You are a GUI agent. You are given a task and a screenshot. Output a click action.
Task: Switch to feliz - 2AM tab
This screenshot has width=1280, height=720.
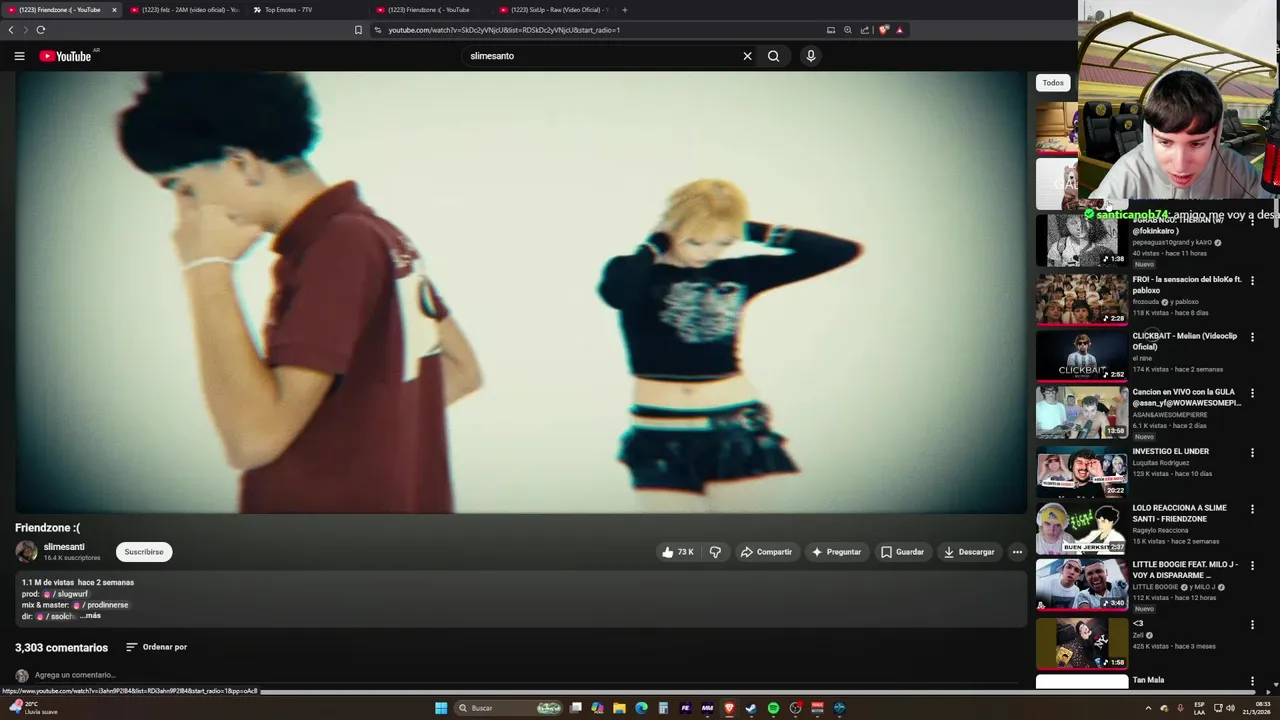185,10
